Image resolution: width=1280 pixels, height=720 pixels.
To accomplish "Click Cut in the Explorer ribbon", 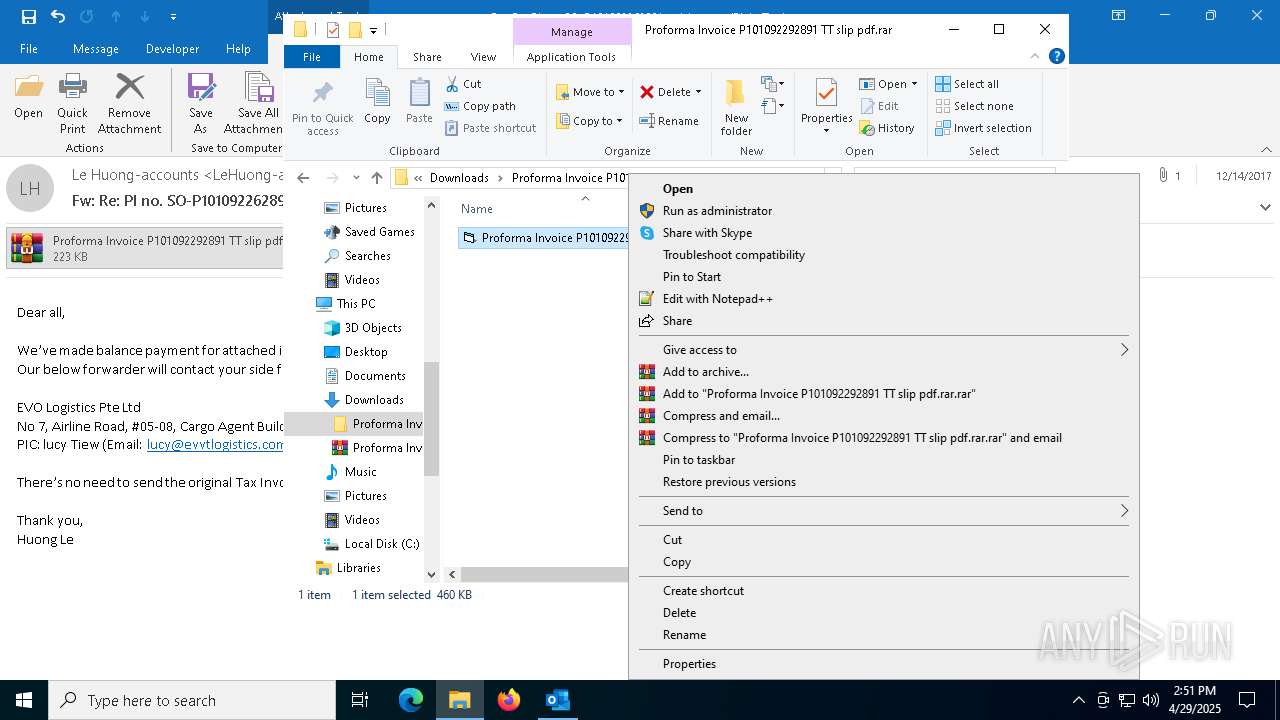I will tap(463, 84).
